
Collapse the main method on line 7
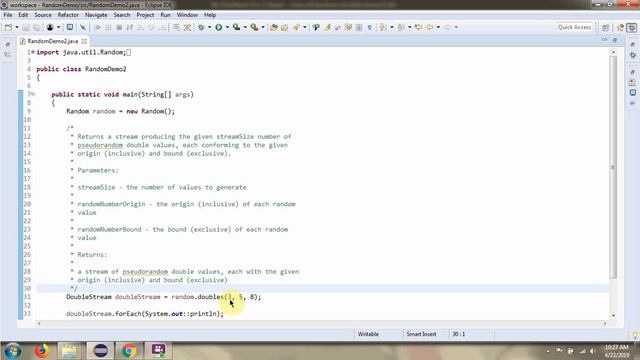[x=33, y=94]
